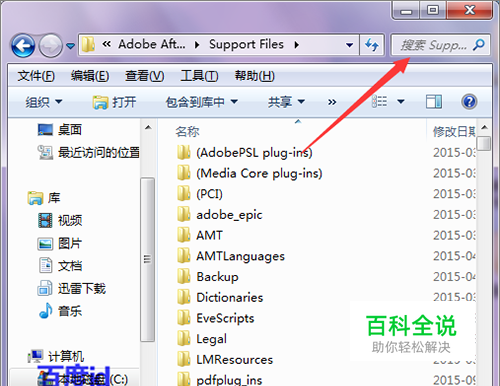
Task: Click the Refresh button next to address bar
Action: click(x=372, y=45)
